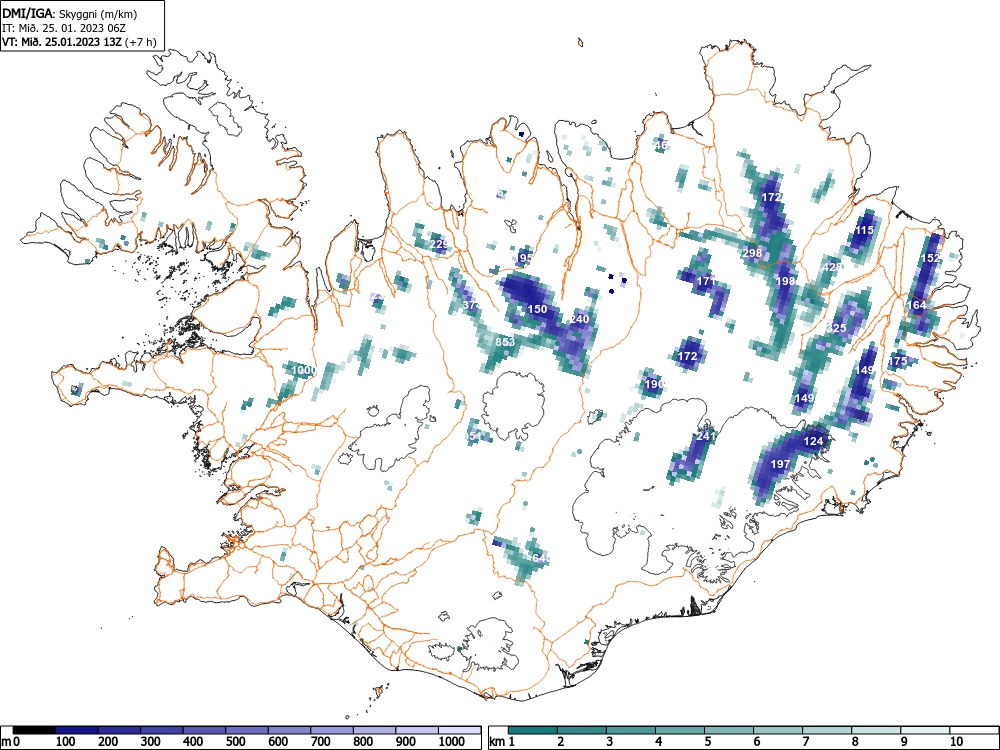1000x750 pixels.
Task: Click the 190 visibility value on the map
Action: click(654, 384)
